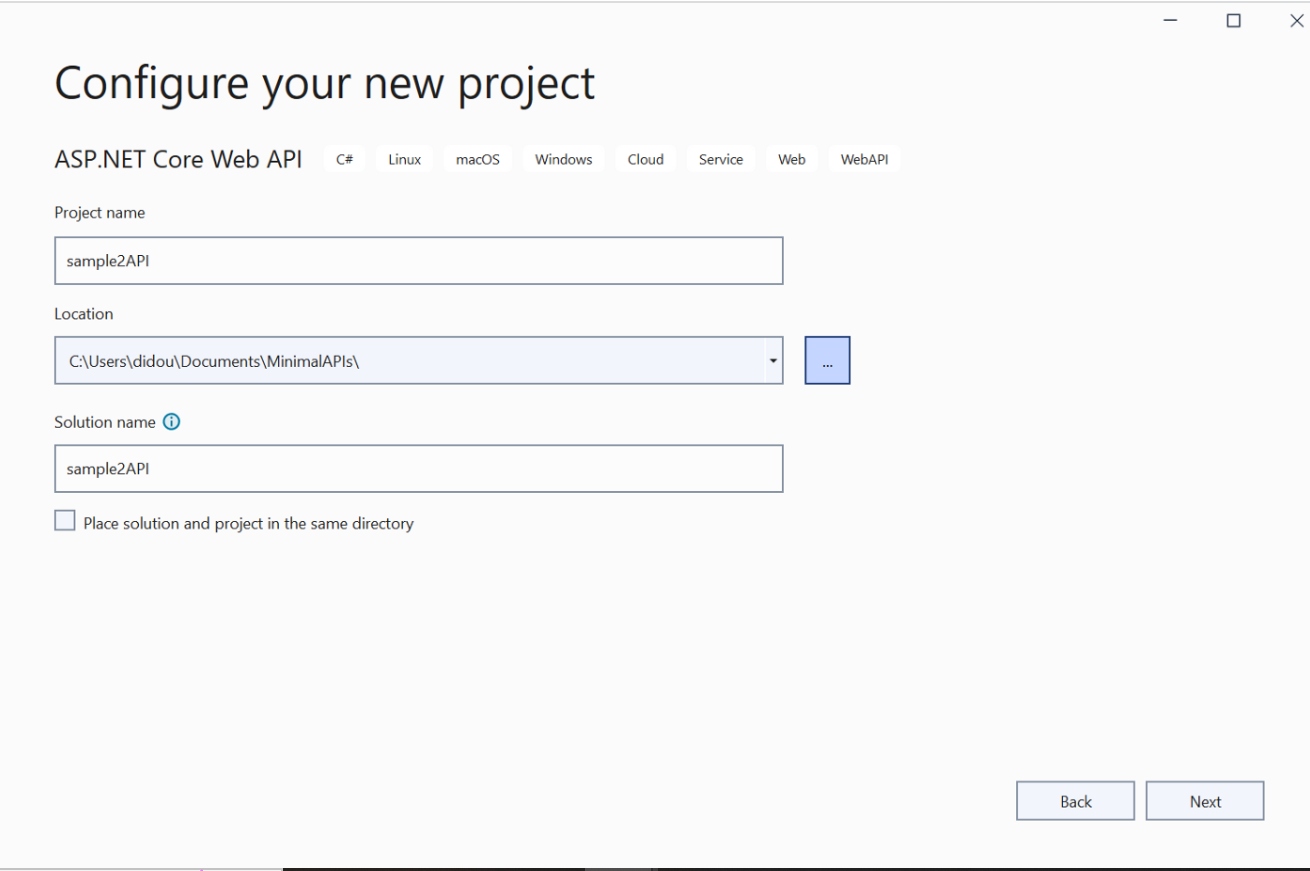Screen dimensions: 1310x871
Task: Click the Web tag
Action: tap(791, 160)
